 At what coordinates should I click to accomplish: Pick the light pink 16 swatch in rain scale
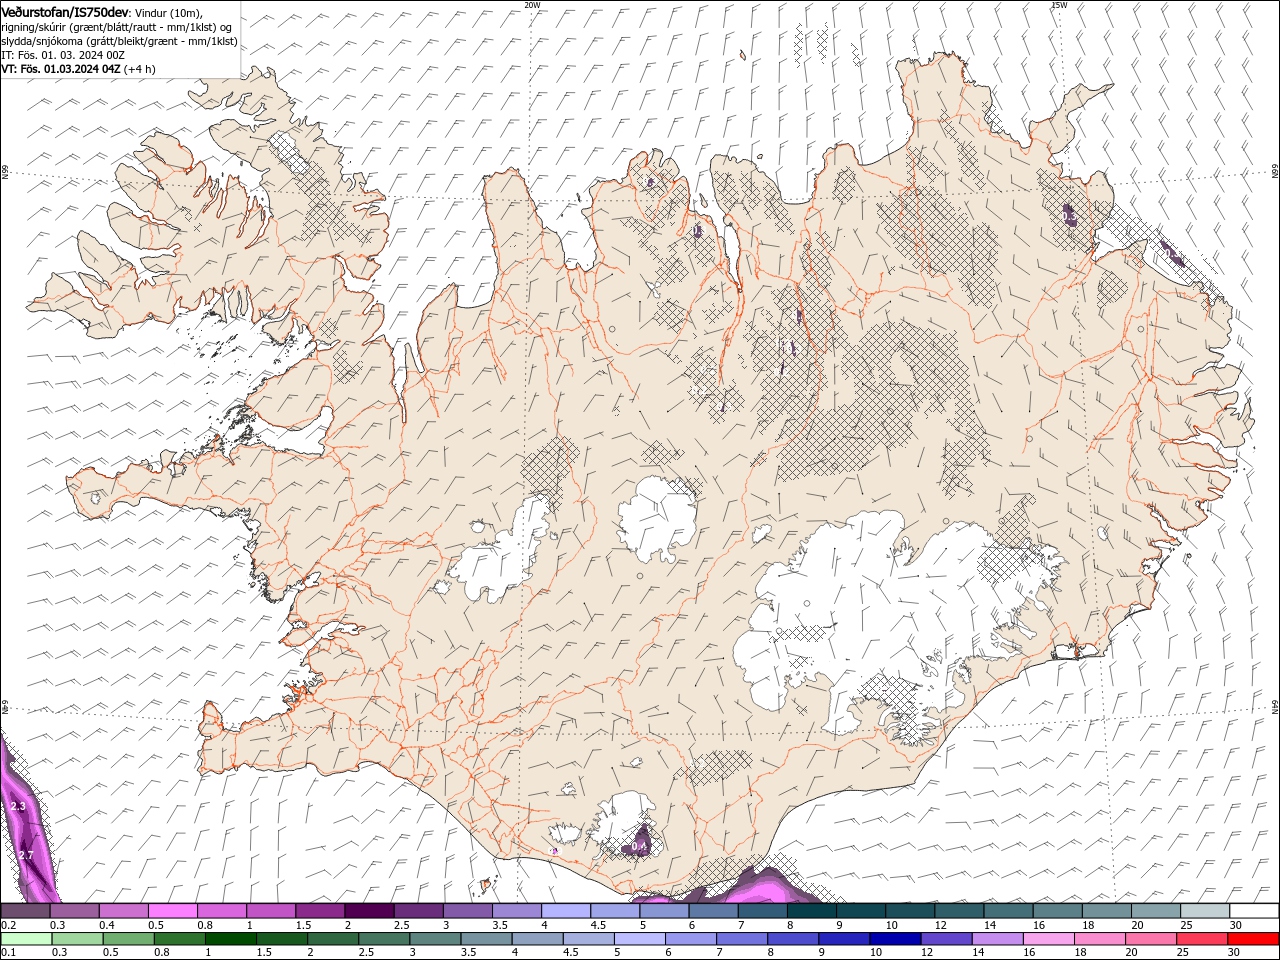coord(1048,939)
